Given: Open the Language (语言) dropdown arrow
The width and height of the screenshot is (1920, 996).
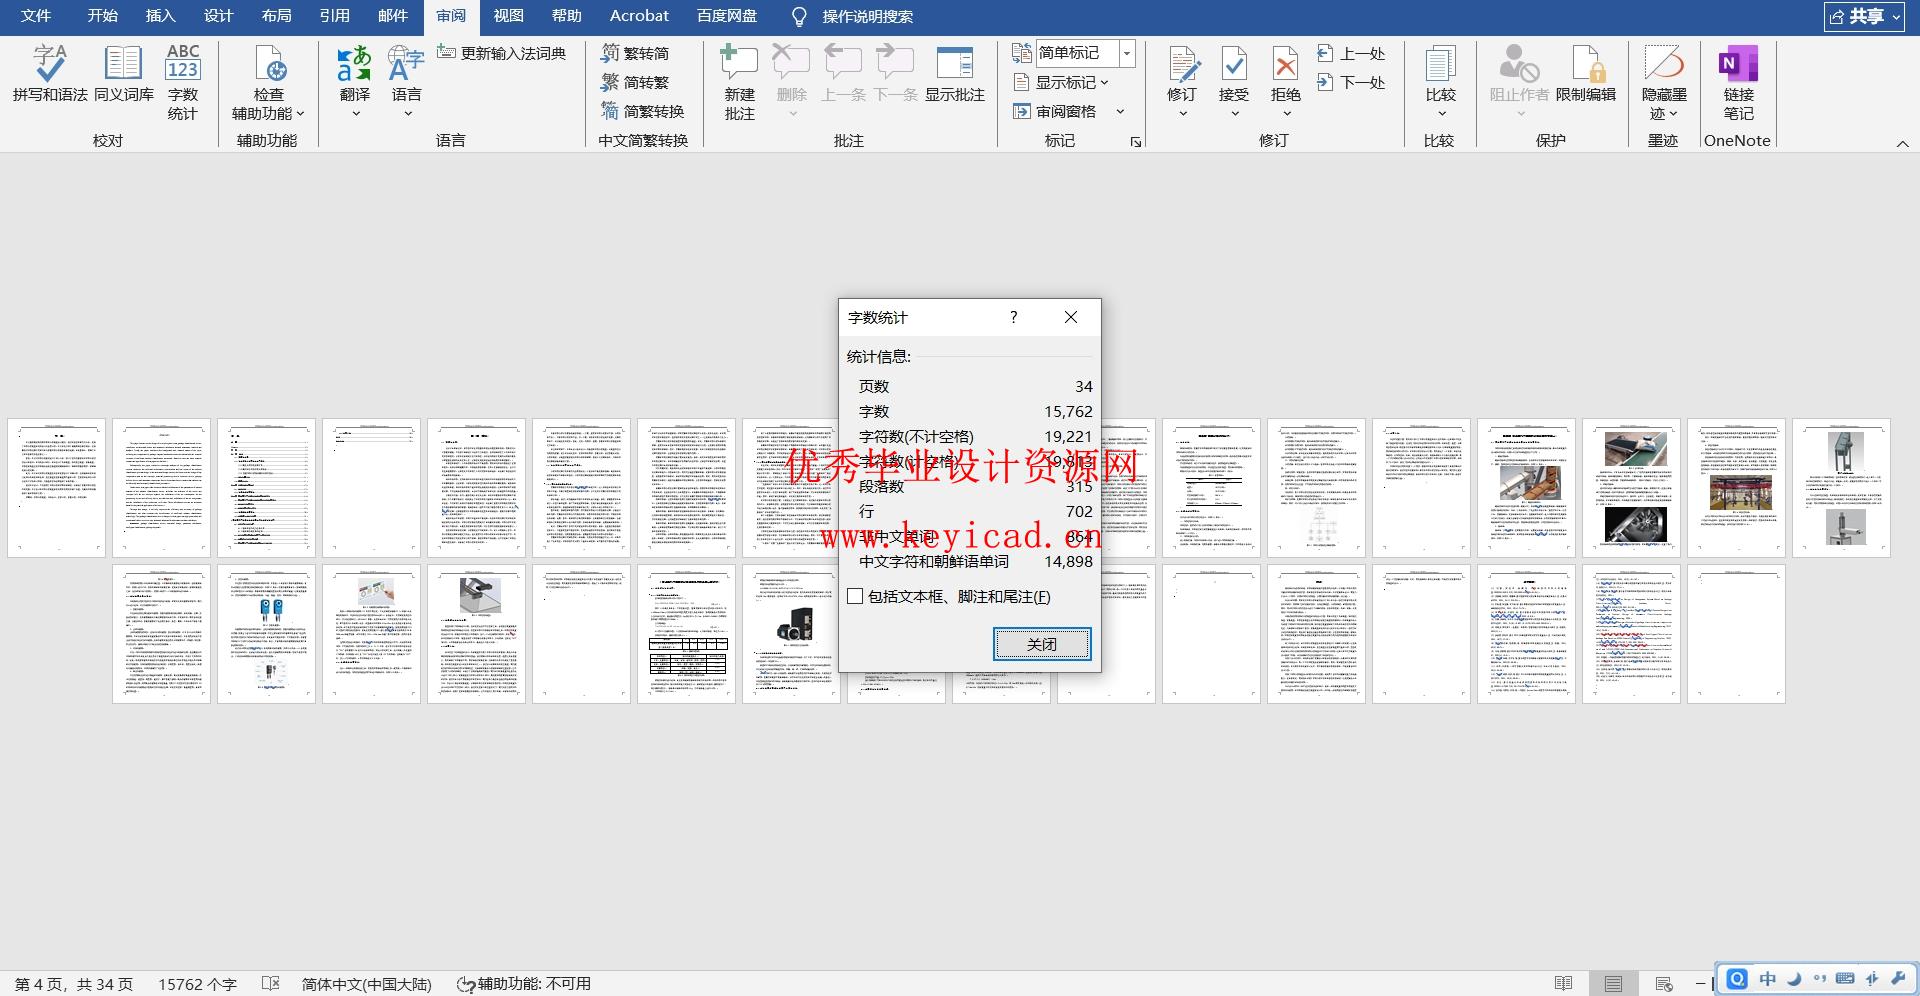Looking at the screenshot, I should (x=407, y=113).
